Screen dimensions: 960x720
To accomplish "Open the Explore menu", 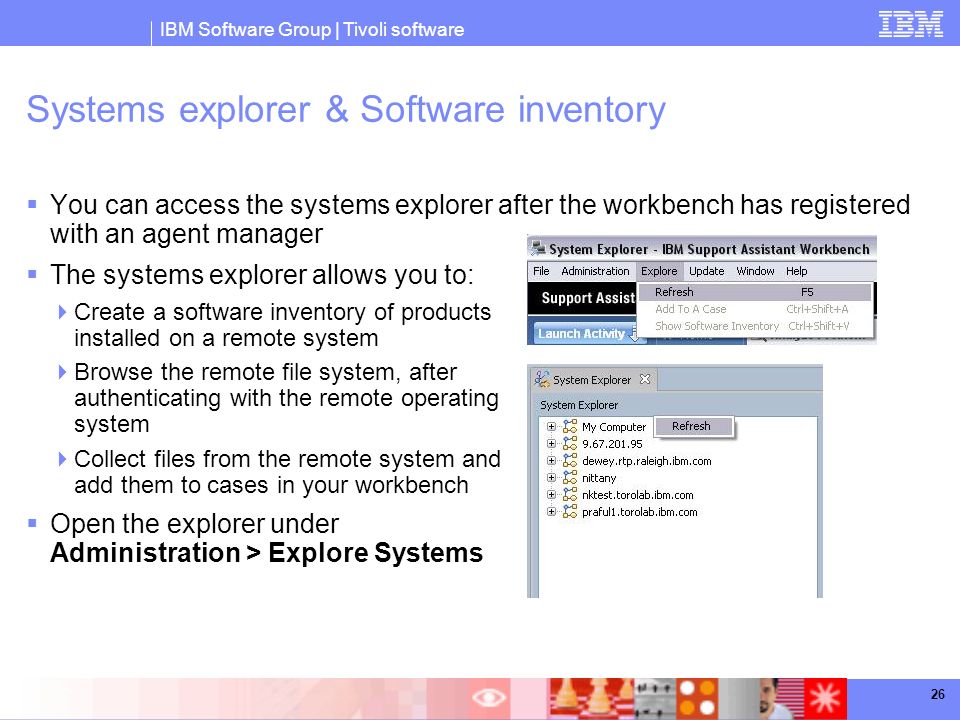I will [659, 271].
